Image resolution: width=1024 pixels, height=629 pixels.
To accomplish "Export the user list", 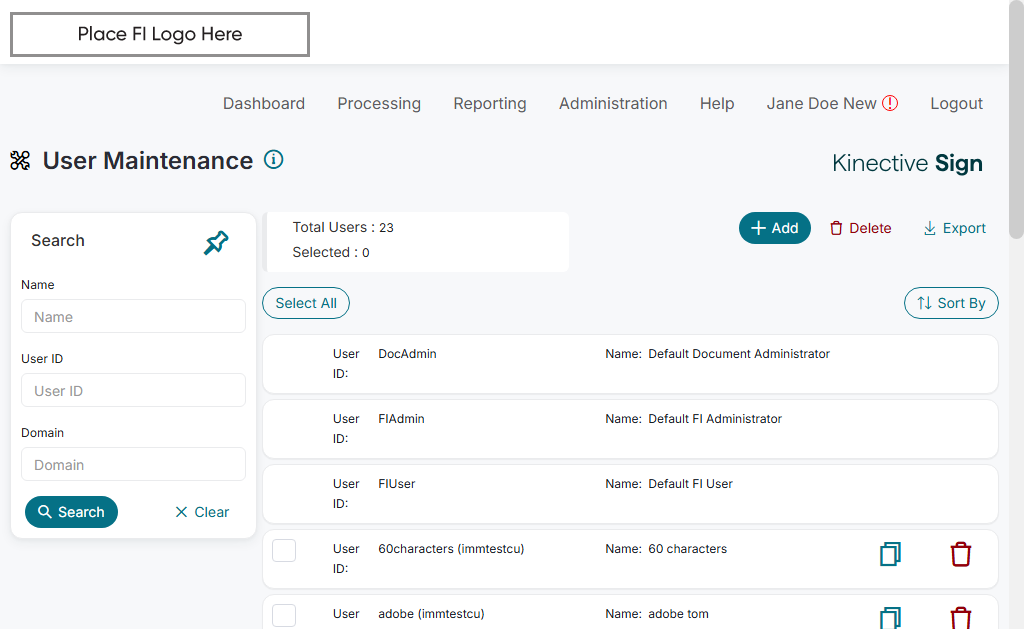I will tap(954, 228).
